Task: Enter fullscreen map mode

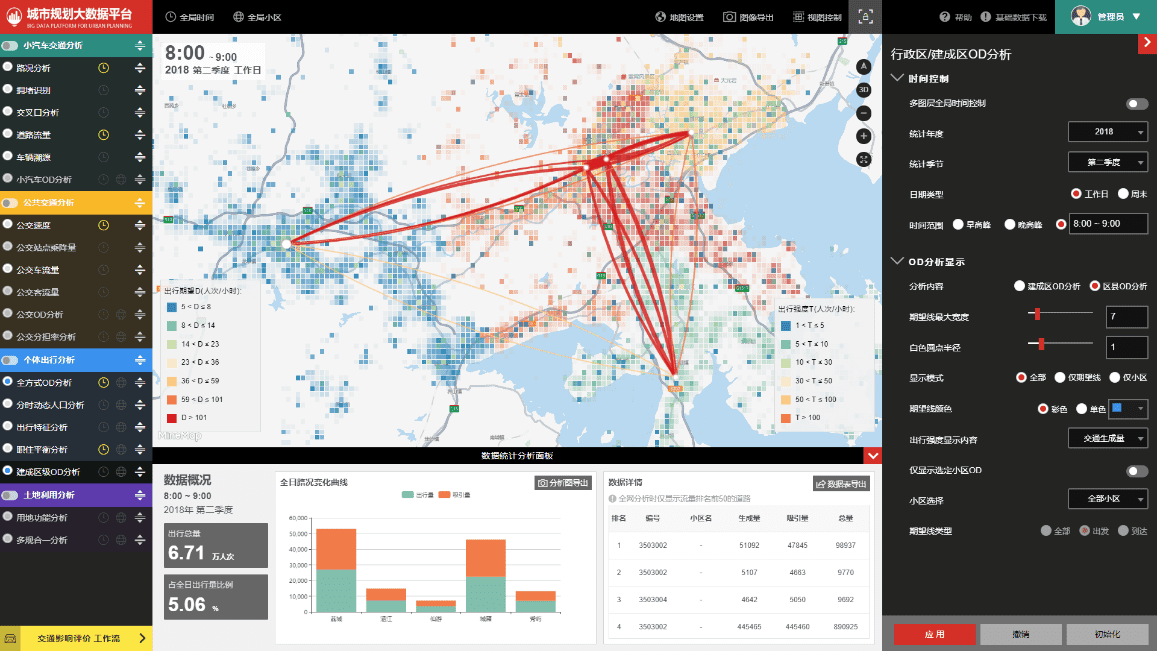Action: click(x=864, y=159)
